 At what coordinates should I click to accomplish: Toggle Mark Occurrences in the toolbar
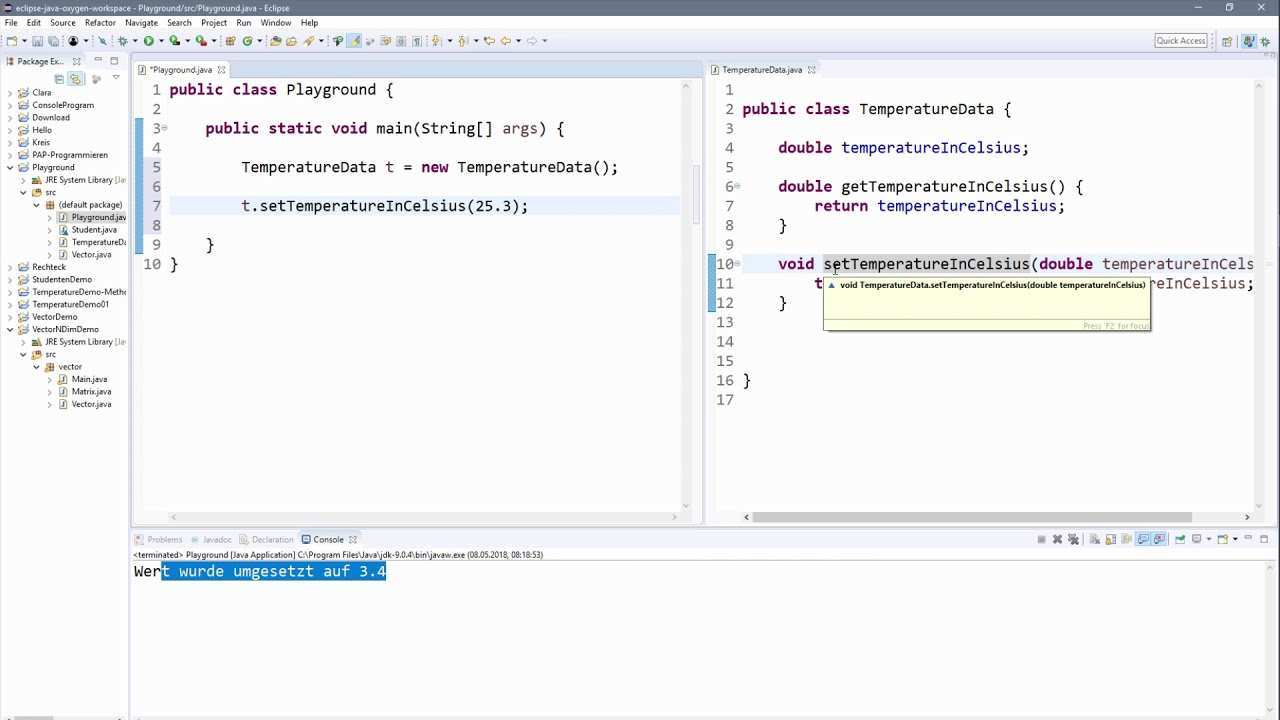[x=353, y=41]
